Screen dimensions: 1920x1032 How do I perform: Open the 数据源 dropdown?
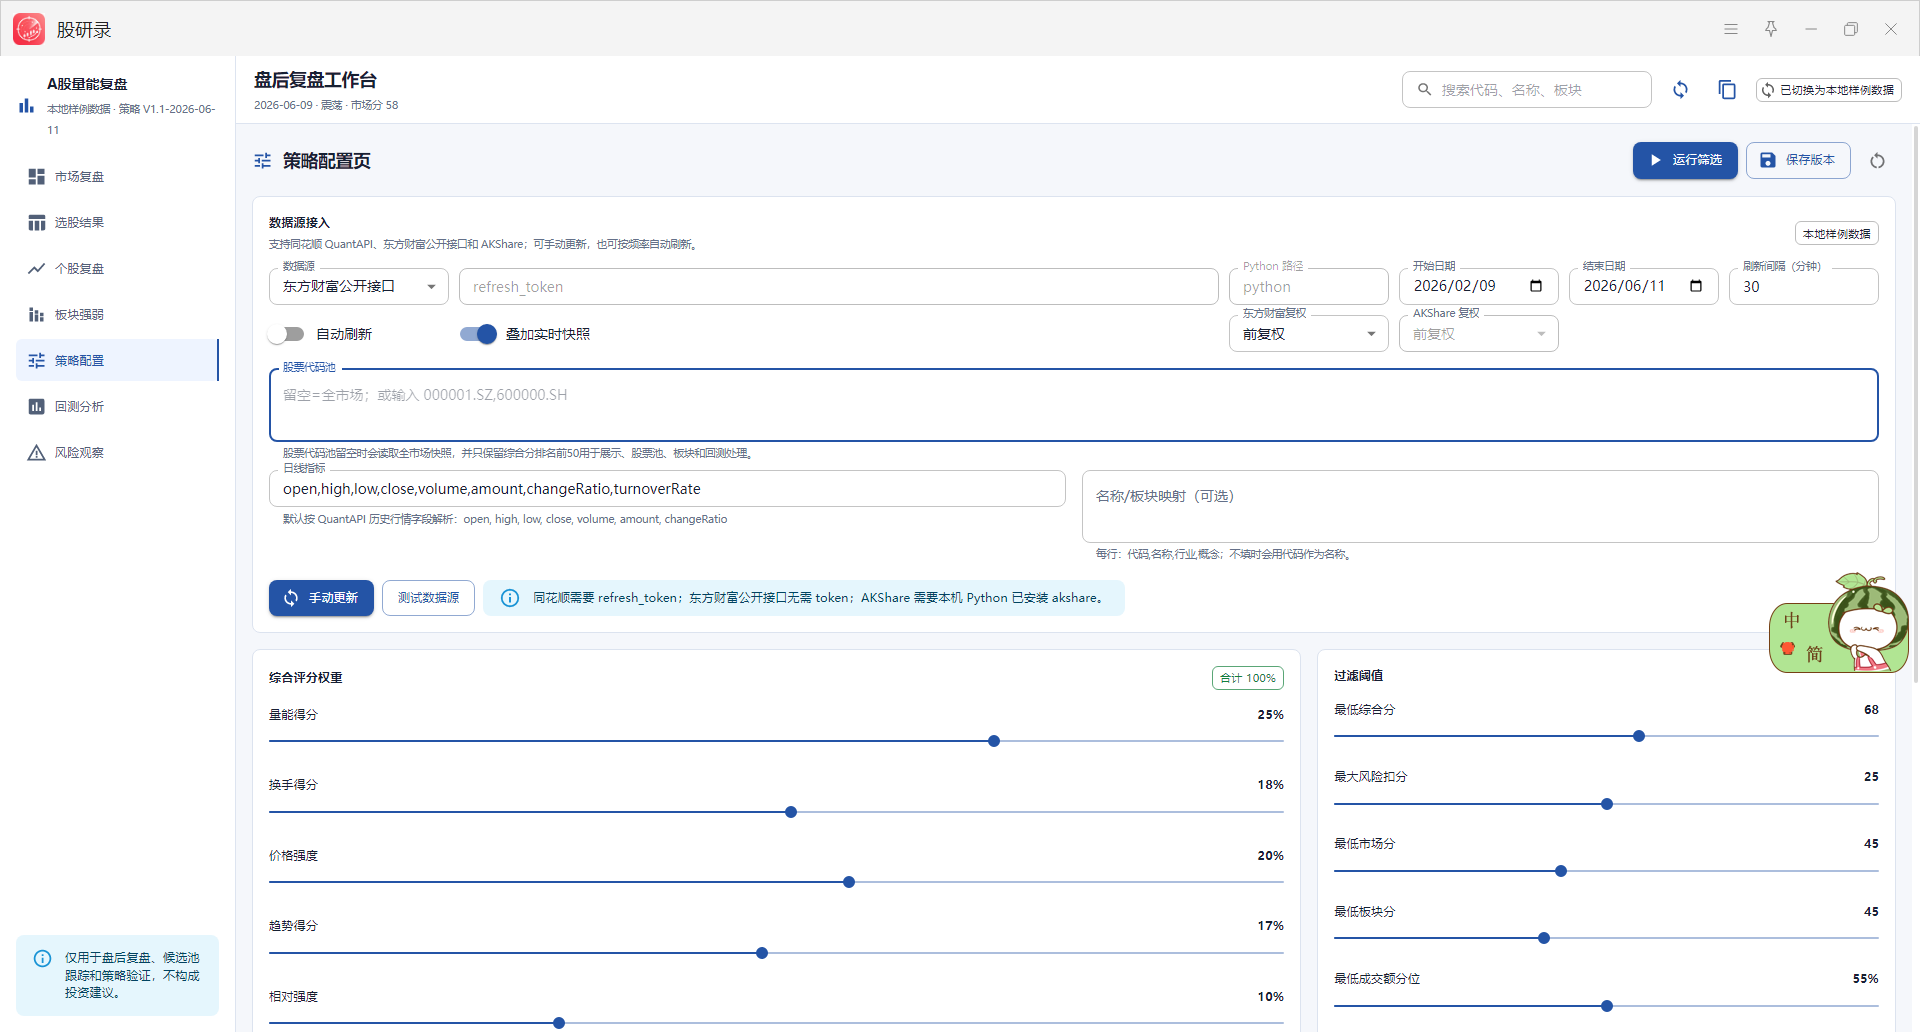point(359,287)
